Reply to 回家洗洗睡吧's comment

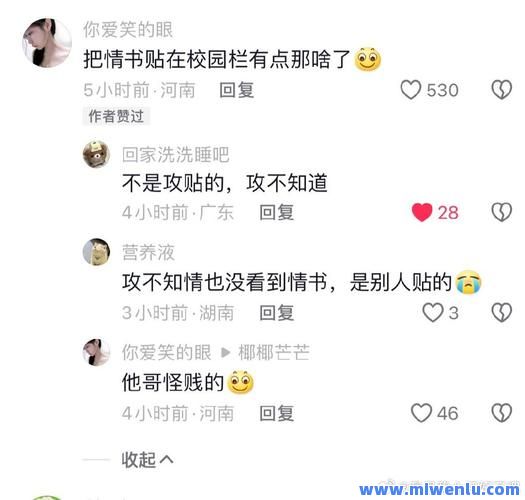277,212
